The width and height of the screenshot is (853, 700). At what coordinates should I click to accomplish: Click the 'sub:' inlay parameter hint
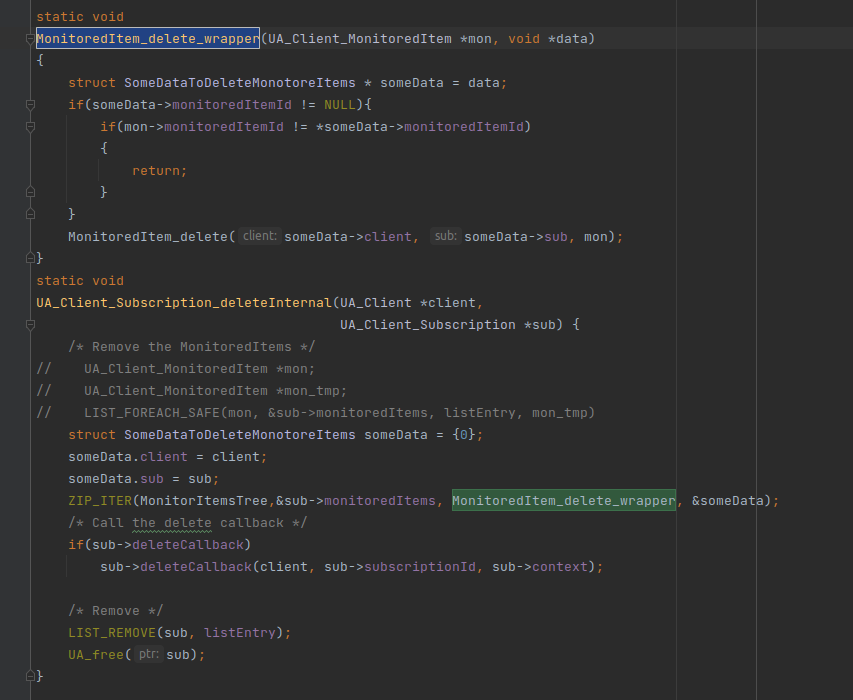pos(446,236)
